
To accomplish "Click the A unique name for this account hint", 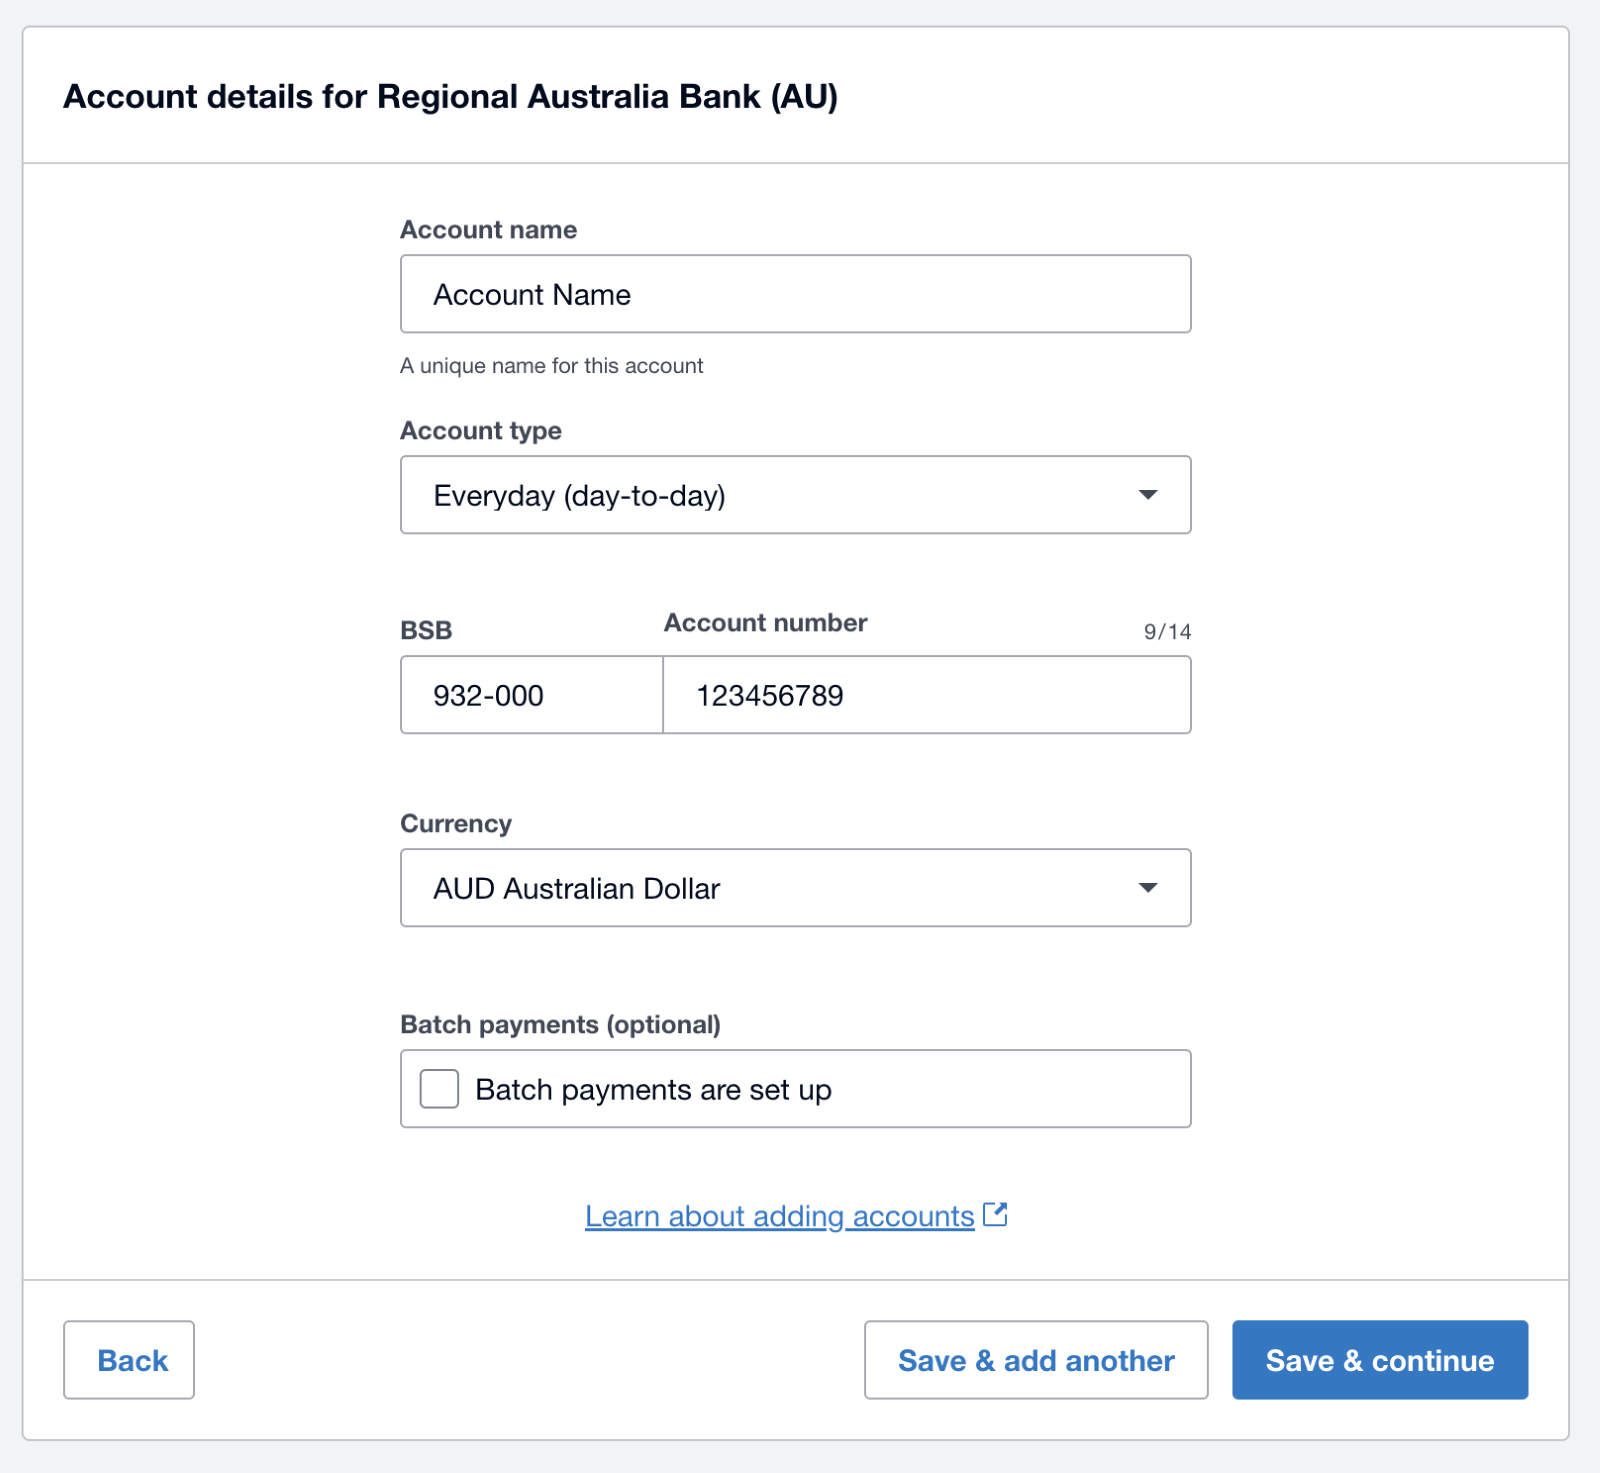I will pyautogui.click(x=552, y=365).
